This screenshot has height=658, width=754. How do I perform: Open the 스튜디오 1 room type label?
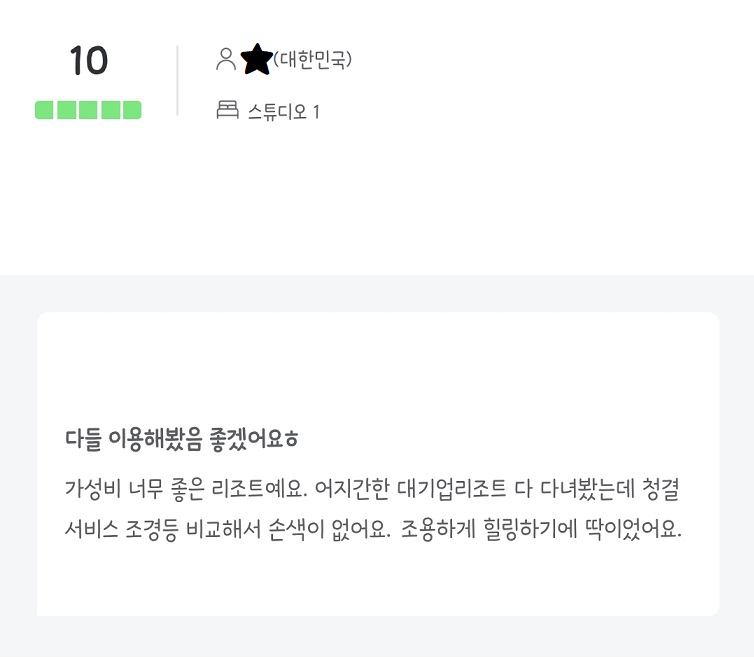pyautogui.click(x=284, y=112)
